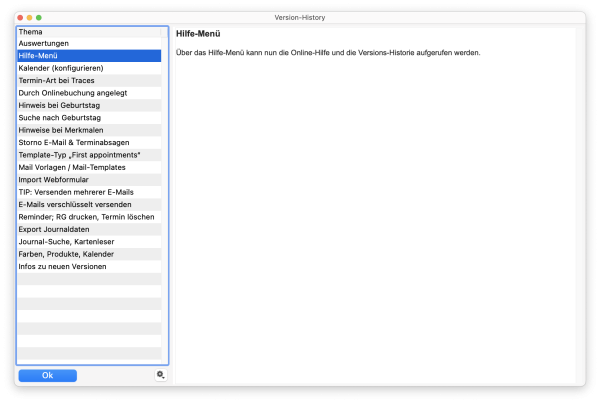This screenshot has height=403, width=600.
Task: Select Hinweise bei Merkmalen entry
Action: pos(60,130)
